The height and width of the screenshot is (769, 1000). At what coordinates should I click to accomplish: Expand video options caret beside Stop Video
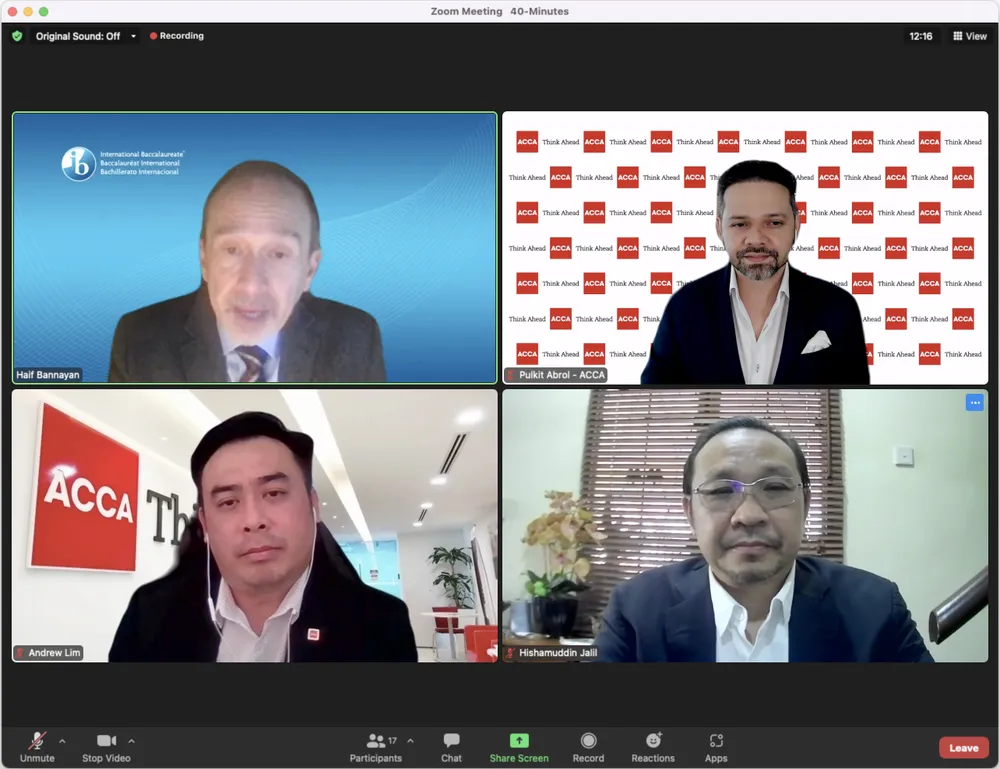131,741
